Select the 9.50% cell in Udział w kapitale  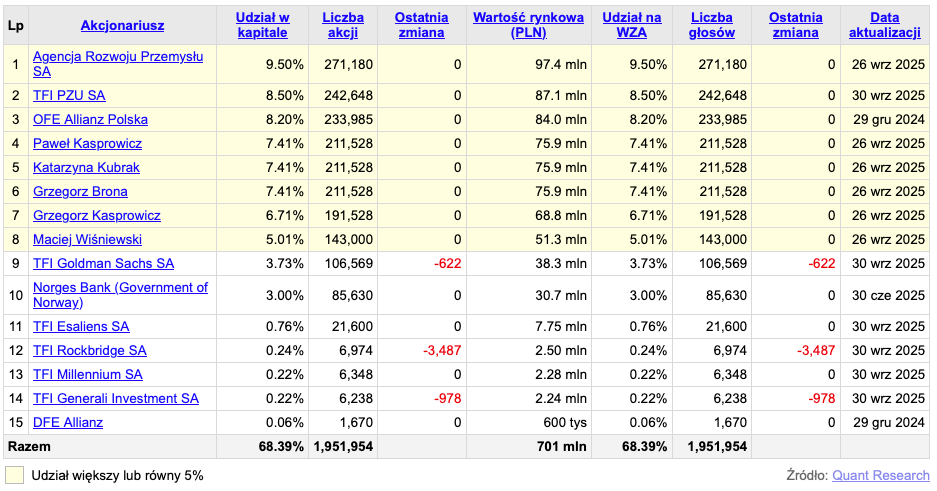(262, 65)
